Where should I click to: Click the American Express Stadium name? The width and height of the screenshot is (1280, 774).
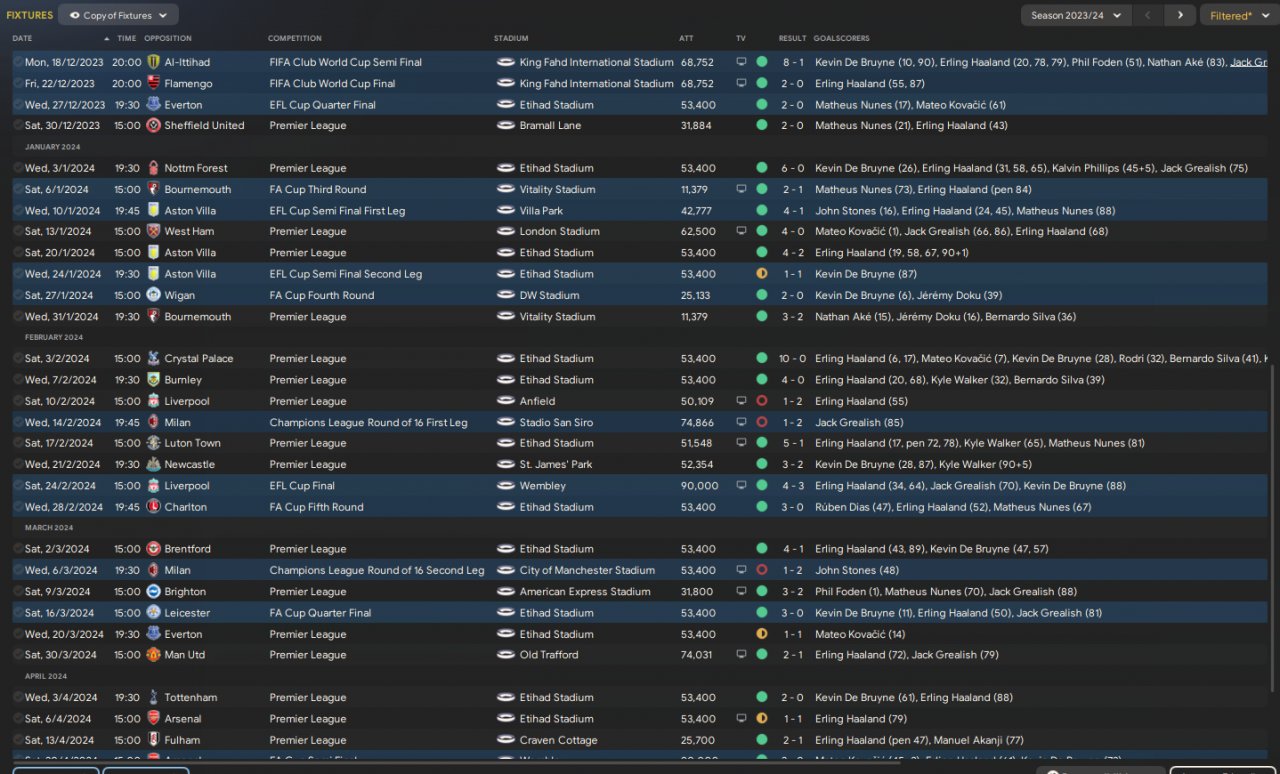(585, 592)
